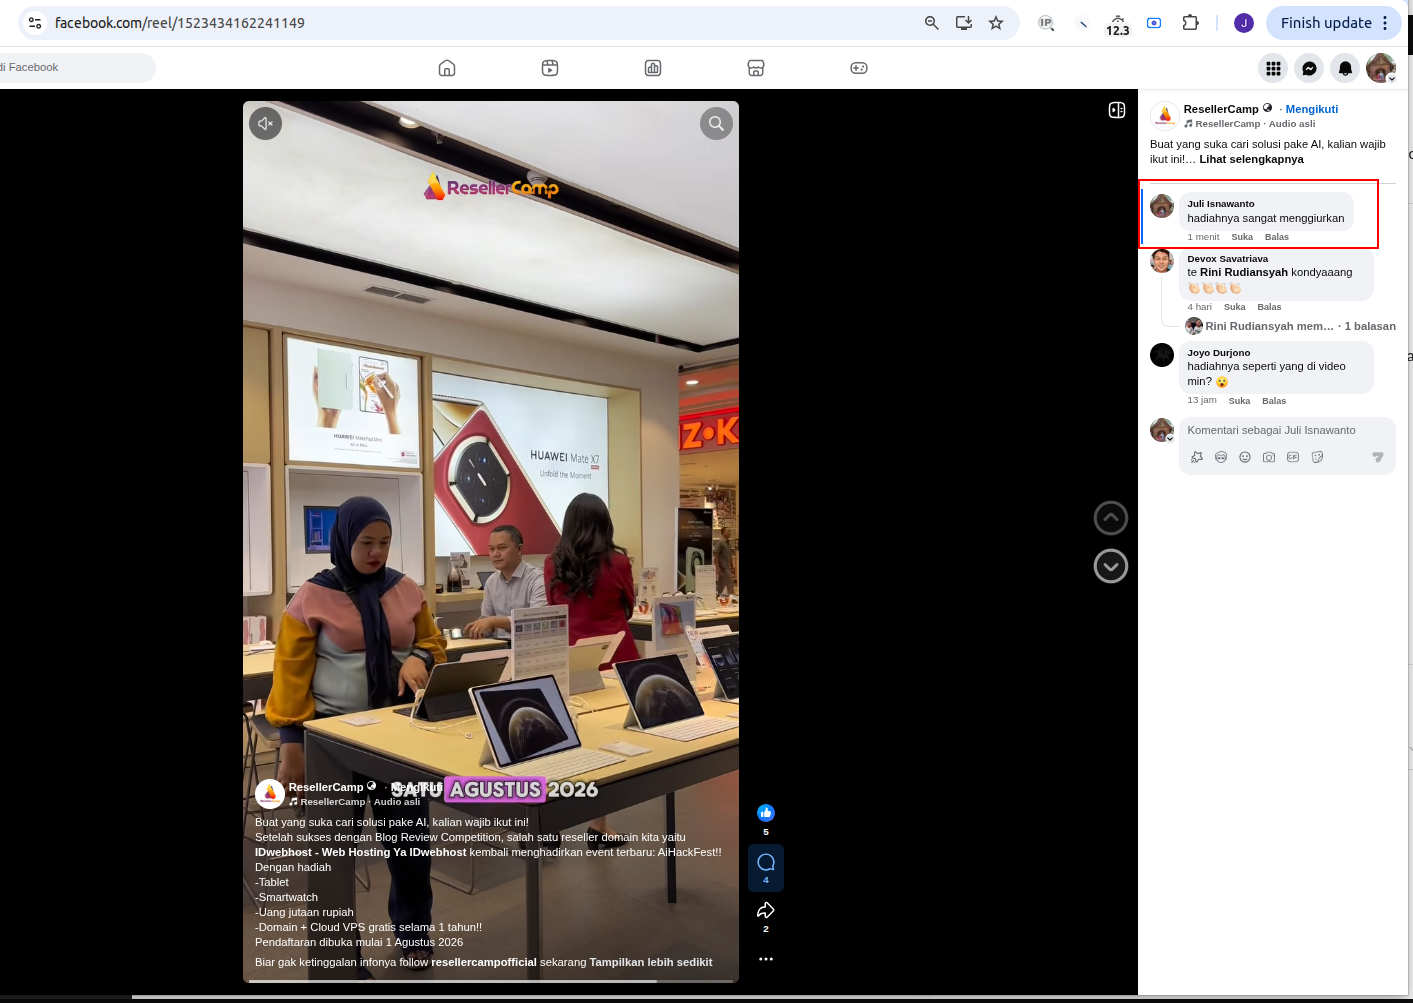The image size is (1413, 1003).
Task: Like the reel with thumbs up
Action: click(x=766, y=813)
